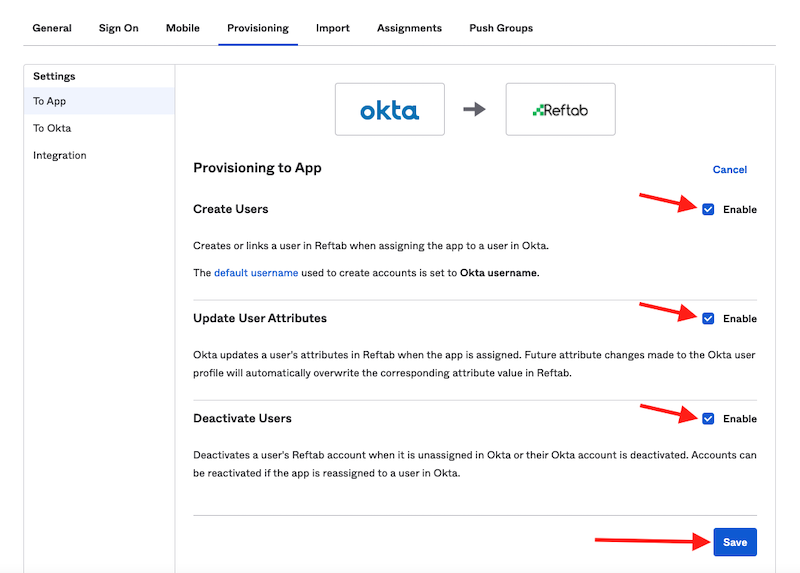Open the Mobile tab

point(183,28)
